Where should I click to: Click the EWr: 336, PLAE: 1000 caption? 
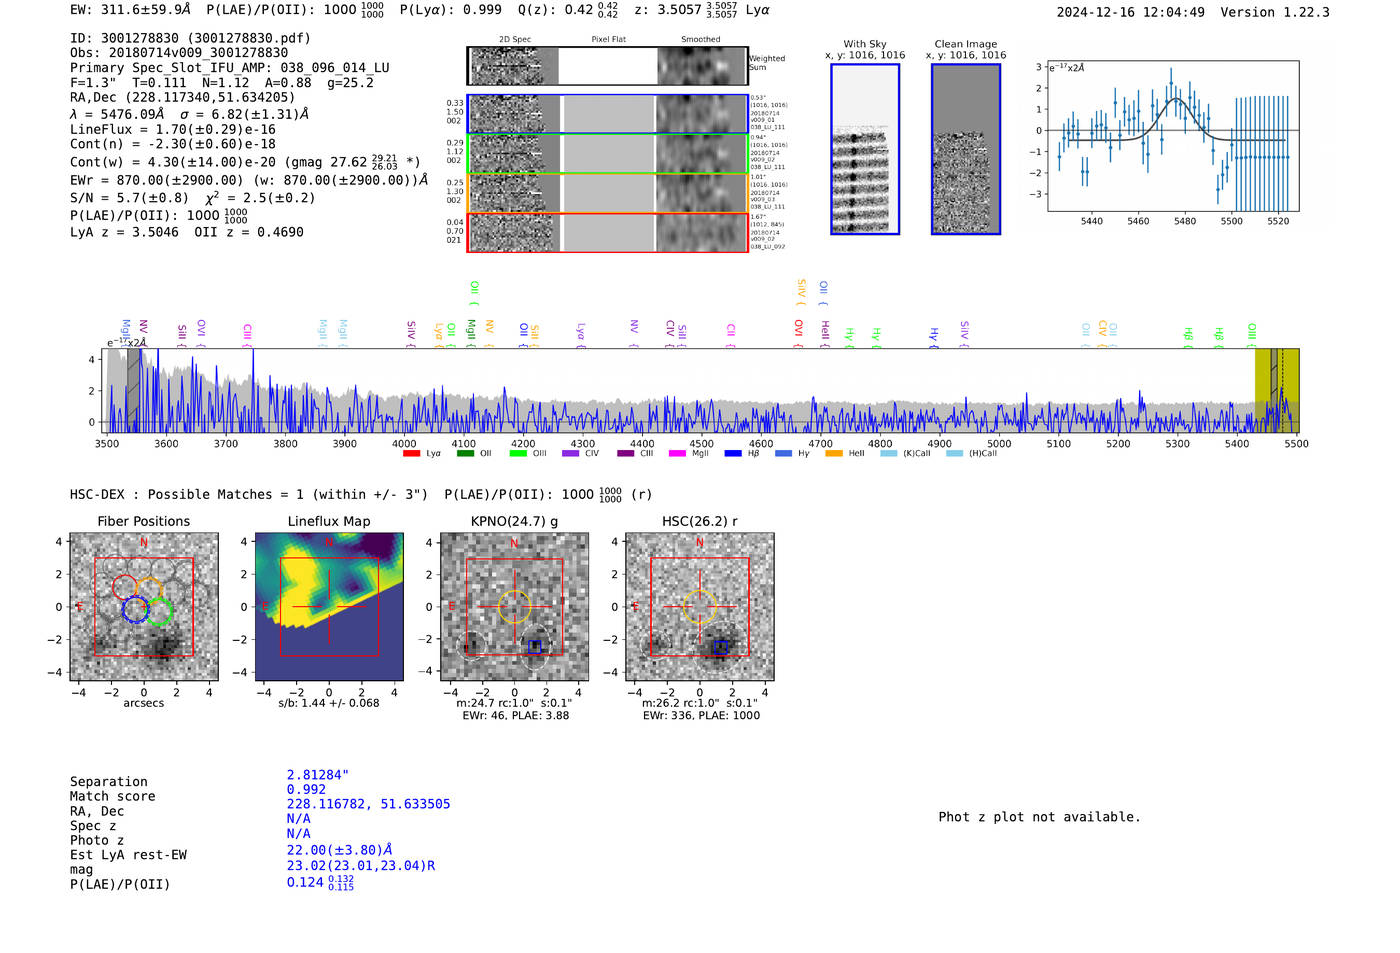click(701, 715)
